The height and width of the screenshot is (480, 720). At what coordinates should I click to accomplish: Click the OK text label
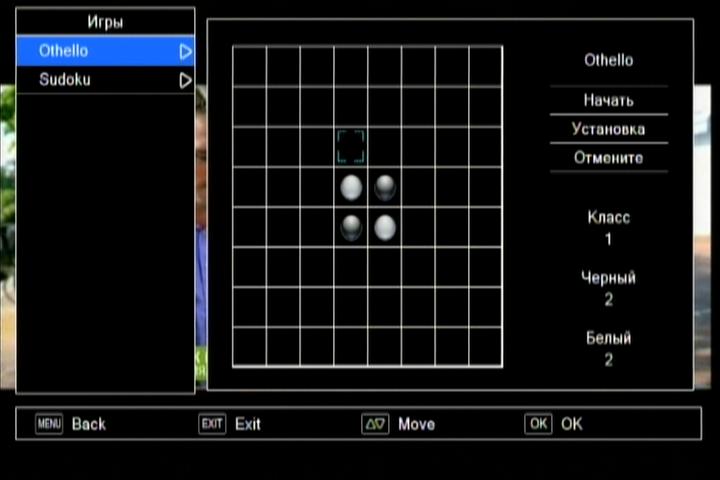click(x=572, y=424)
